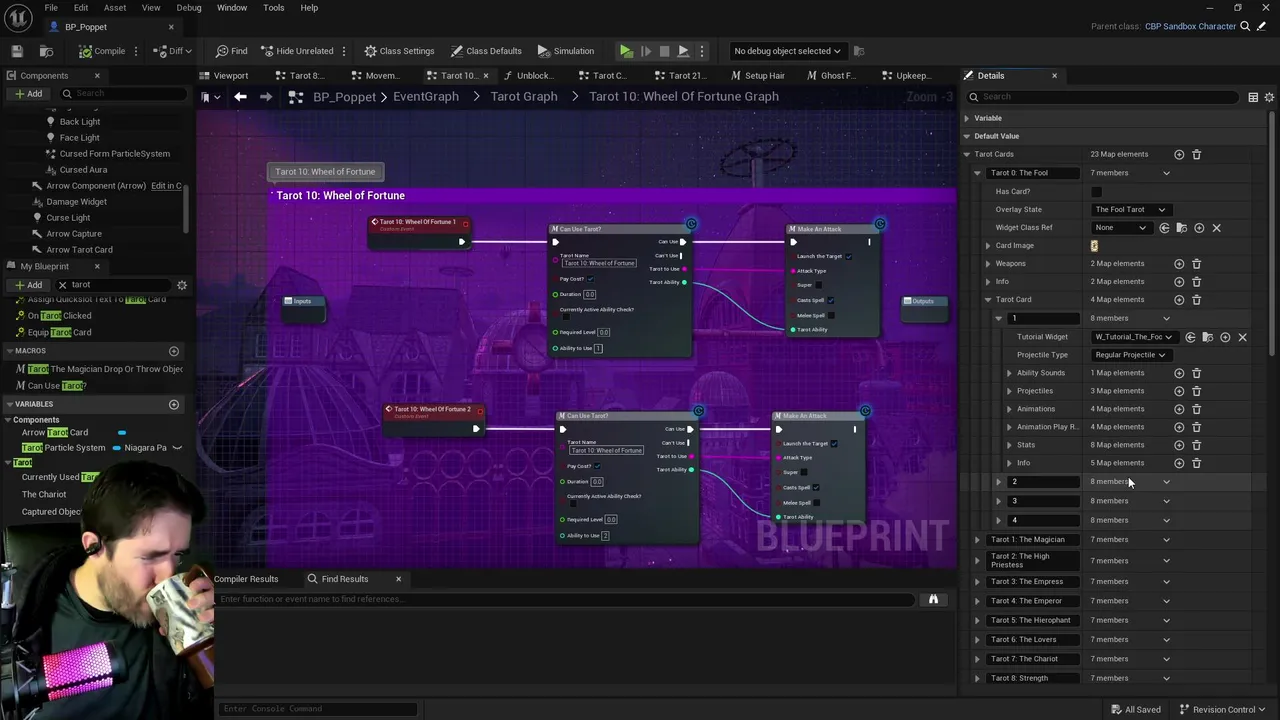The width and height of the screenshot is (1280, 720).
Task: Click the back navigation arrow in graph
Action: [x=240, y=96]
